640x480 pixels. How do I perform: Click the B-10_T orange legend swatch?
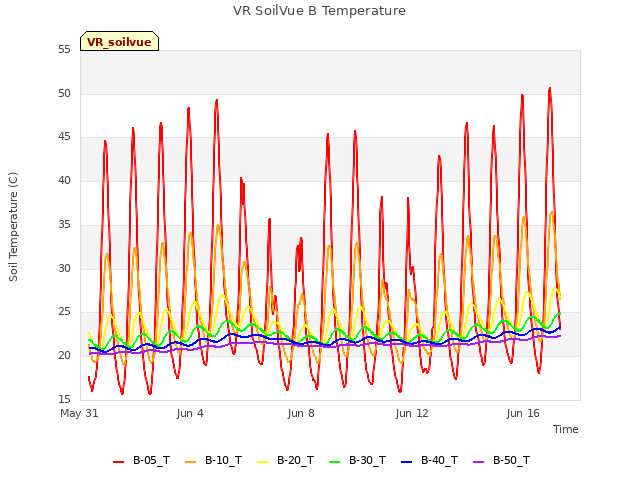(x=190, y=462)
